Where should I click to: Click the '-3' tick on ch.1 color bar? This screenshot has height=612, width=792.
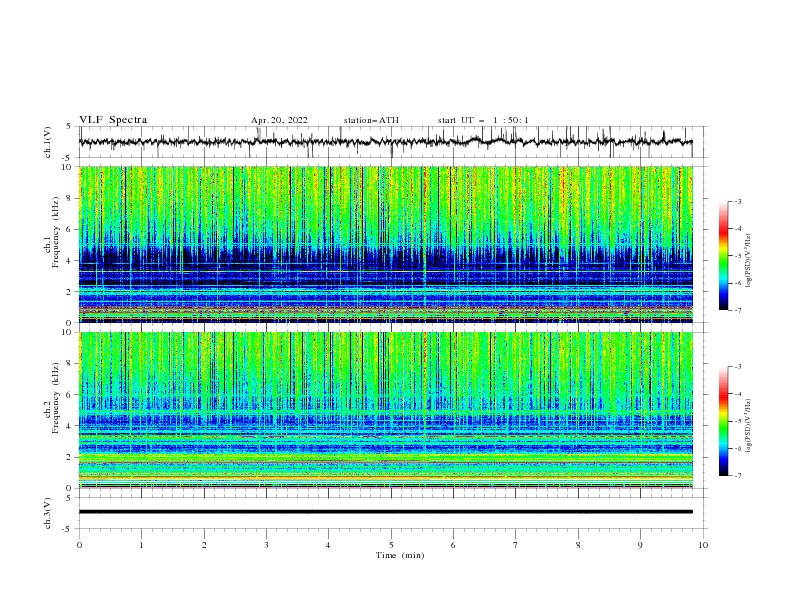tap(738, 201)
